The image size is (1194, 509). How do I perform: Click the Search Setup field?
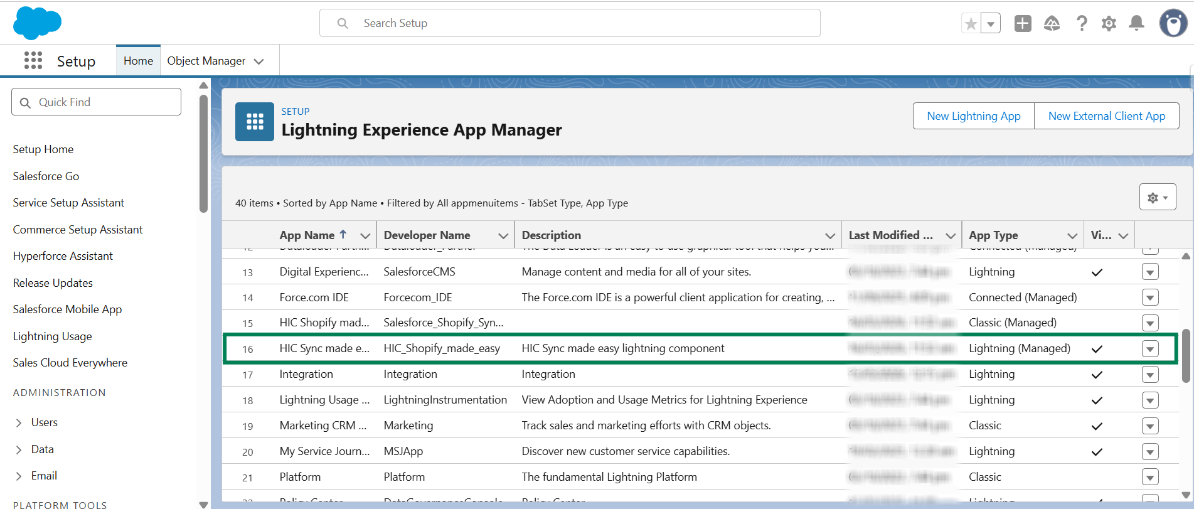[x=570, y=23]
